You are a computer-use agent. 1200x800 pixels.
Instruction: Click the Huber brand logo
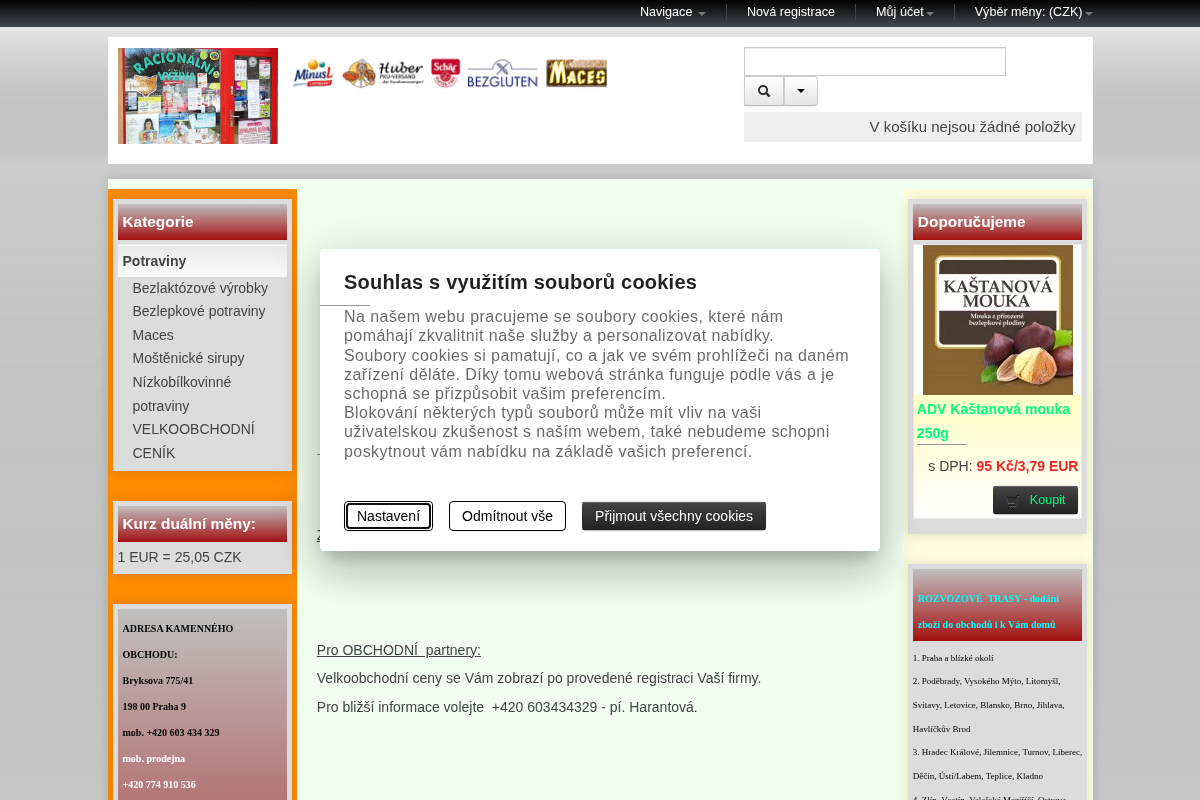(x=383, y=73)
